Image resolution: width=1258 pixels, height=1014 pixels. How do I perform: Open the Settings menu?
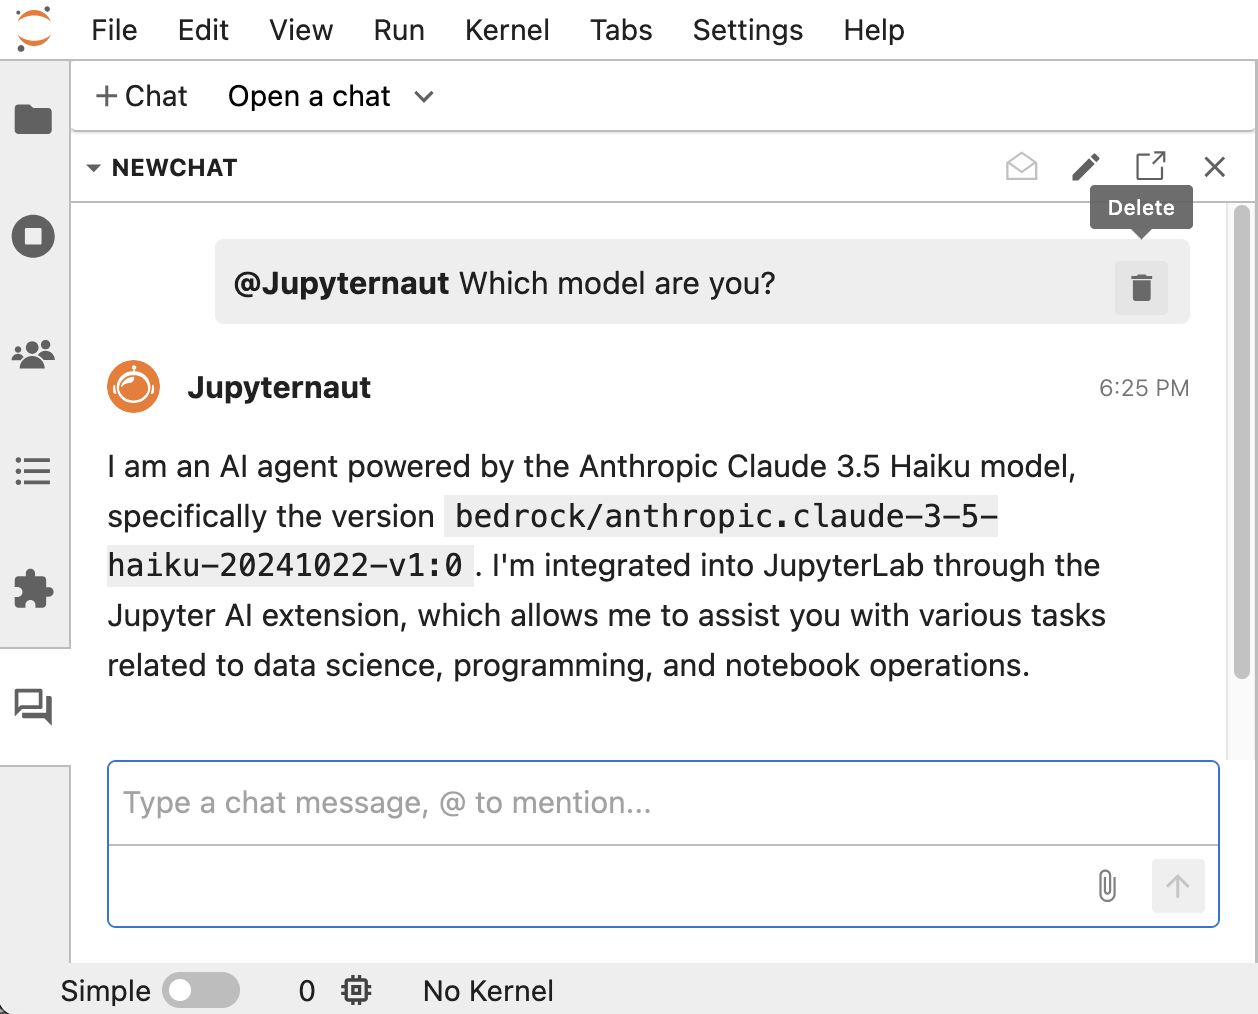748,30
